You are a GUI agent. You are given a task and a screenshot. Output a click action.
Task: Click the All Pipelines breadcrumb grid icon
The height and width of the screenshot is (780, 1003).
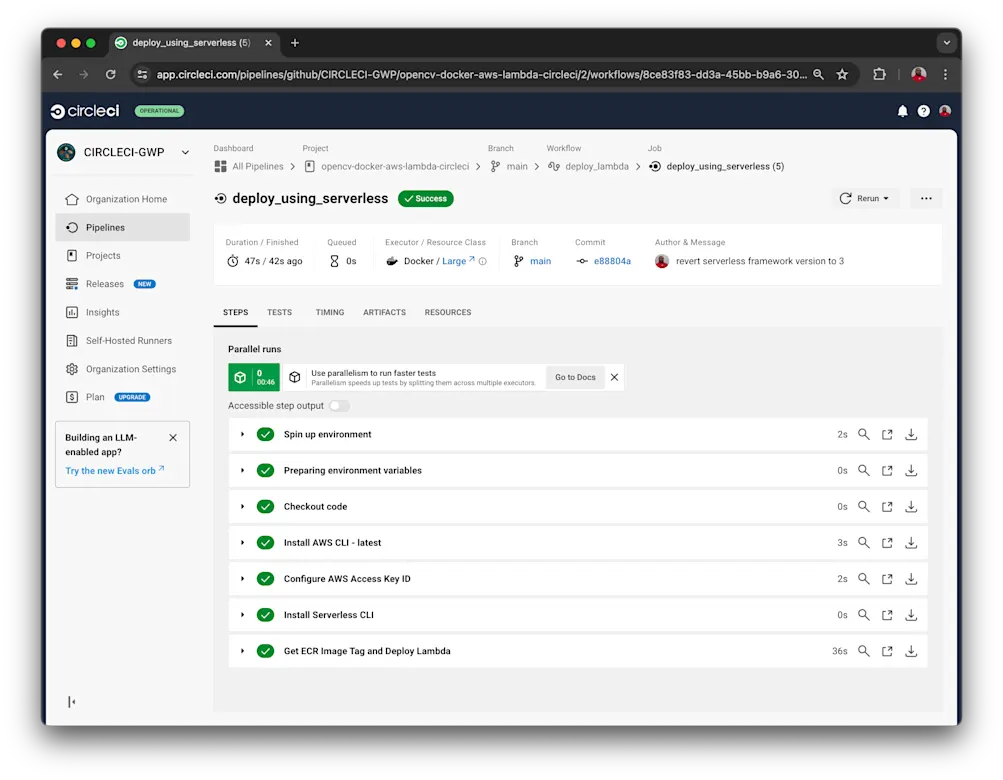pyautogui.click(x=221, y=166)
